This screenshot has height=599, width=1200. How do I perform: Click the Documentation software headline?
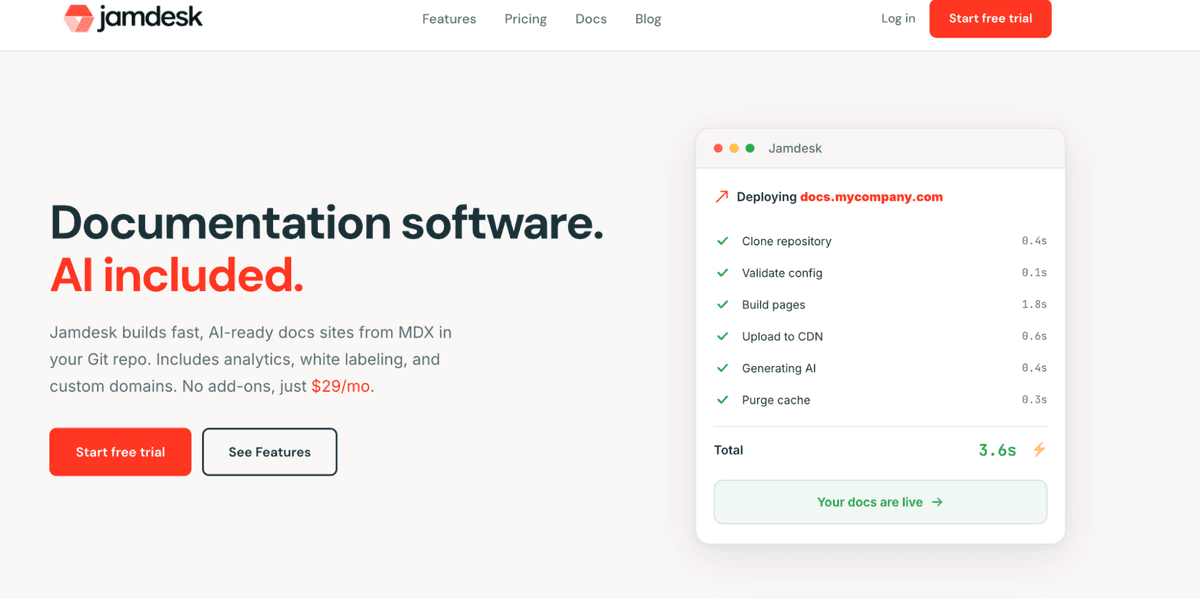327,222
